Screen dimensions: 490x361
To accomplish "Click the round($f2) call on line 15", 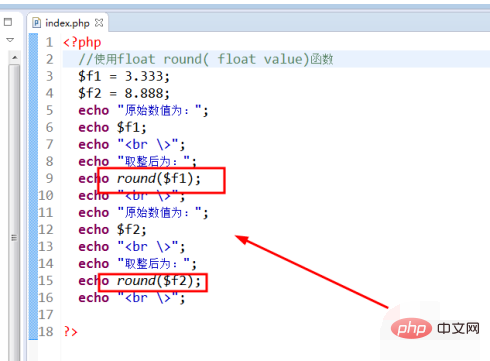I will point(159,281).
